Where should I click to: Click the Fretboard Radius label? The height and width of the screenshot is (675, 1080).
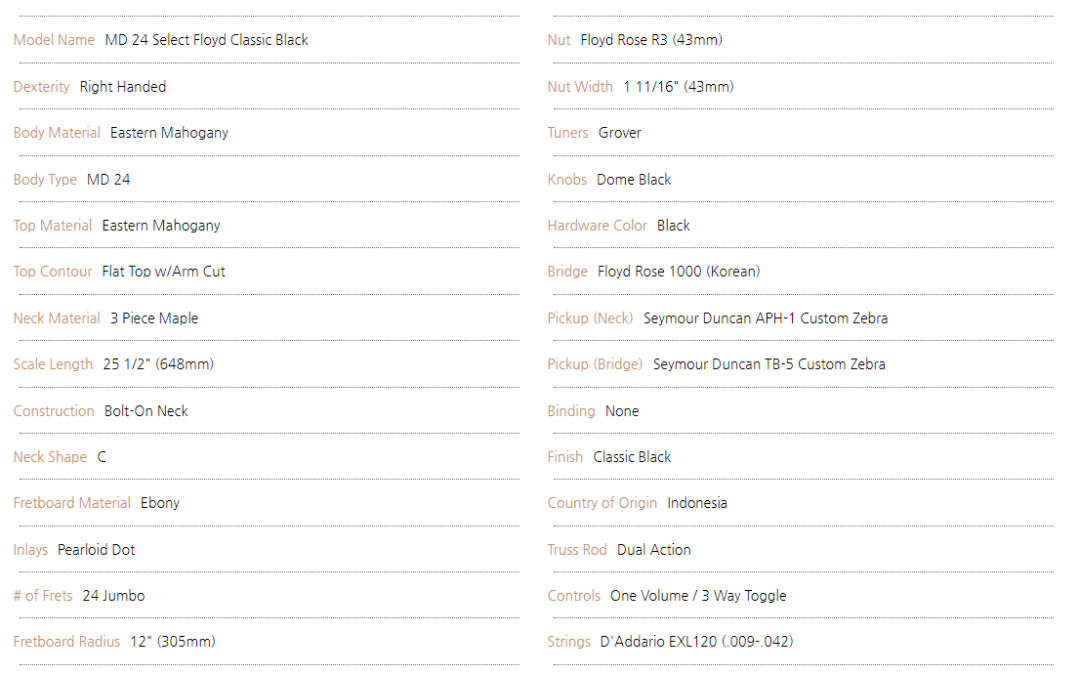click(66, 642)
